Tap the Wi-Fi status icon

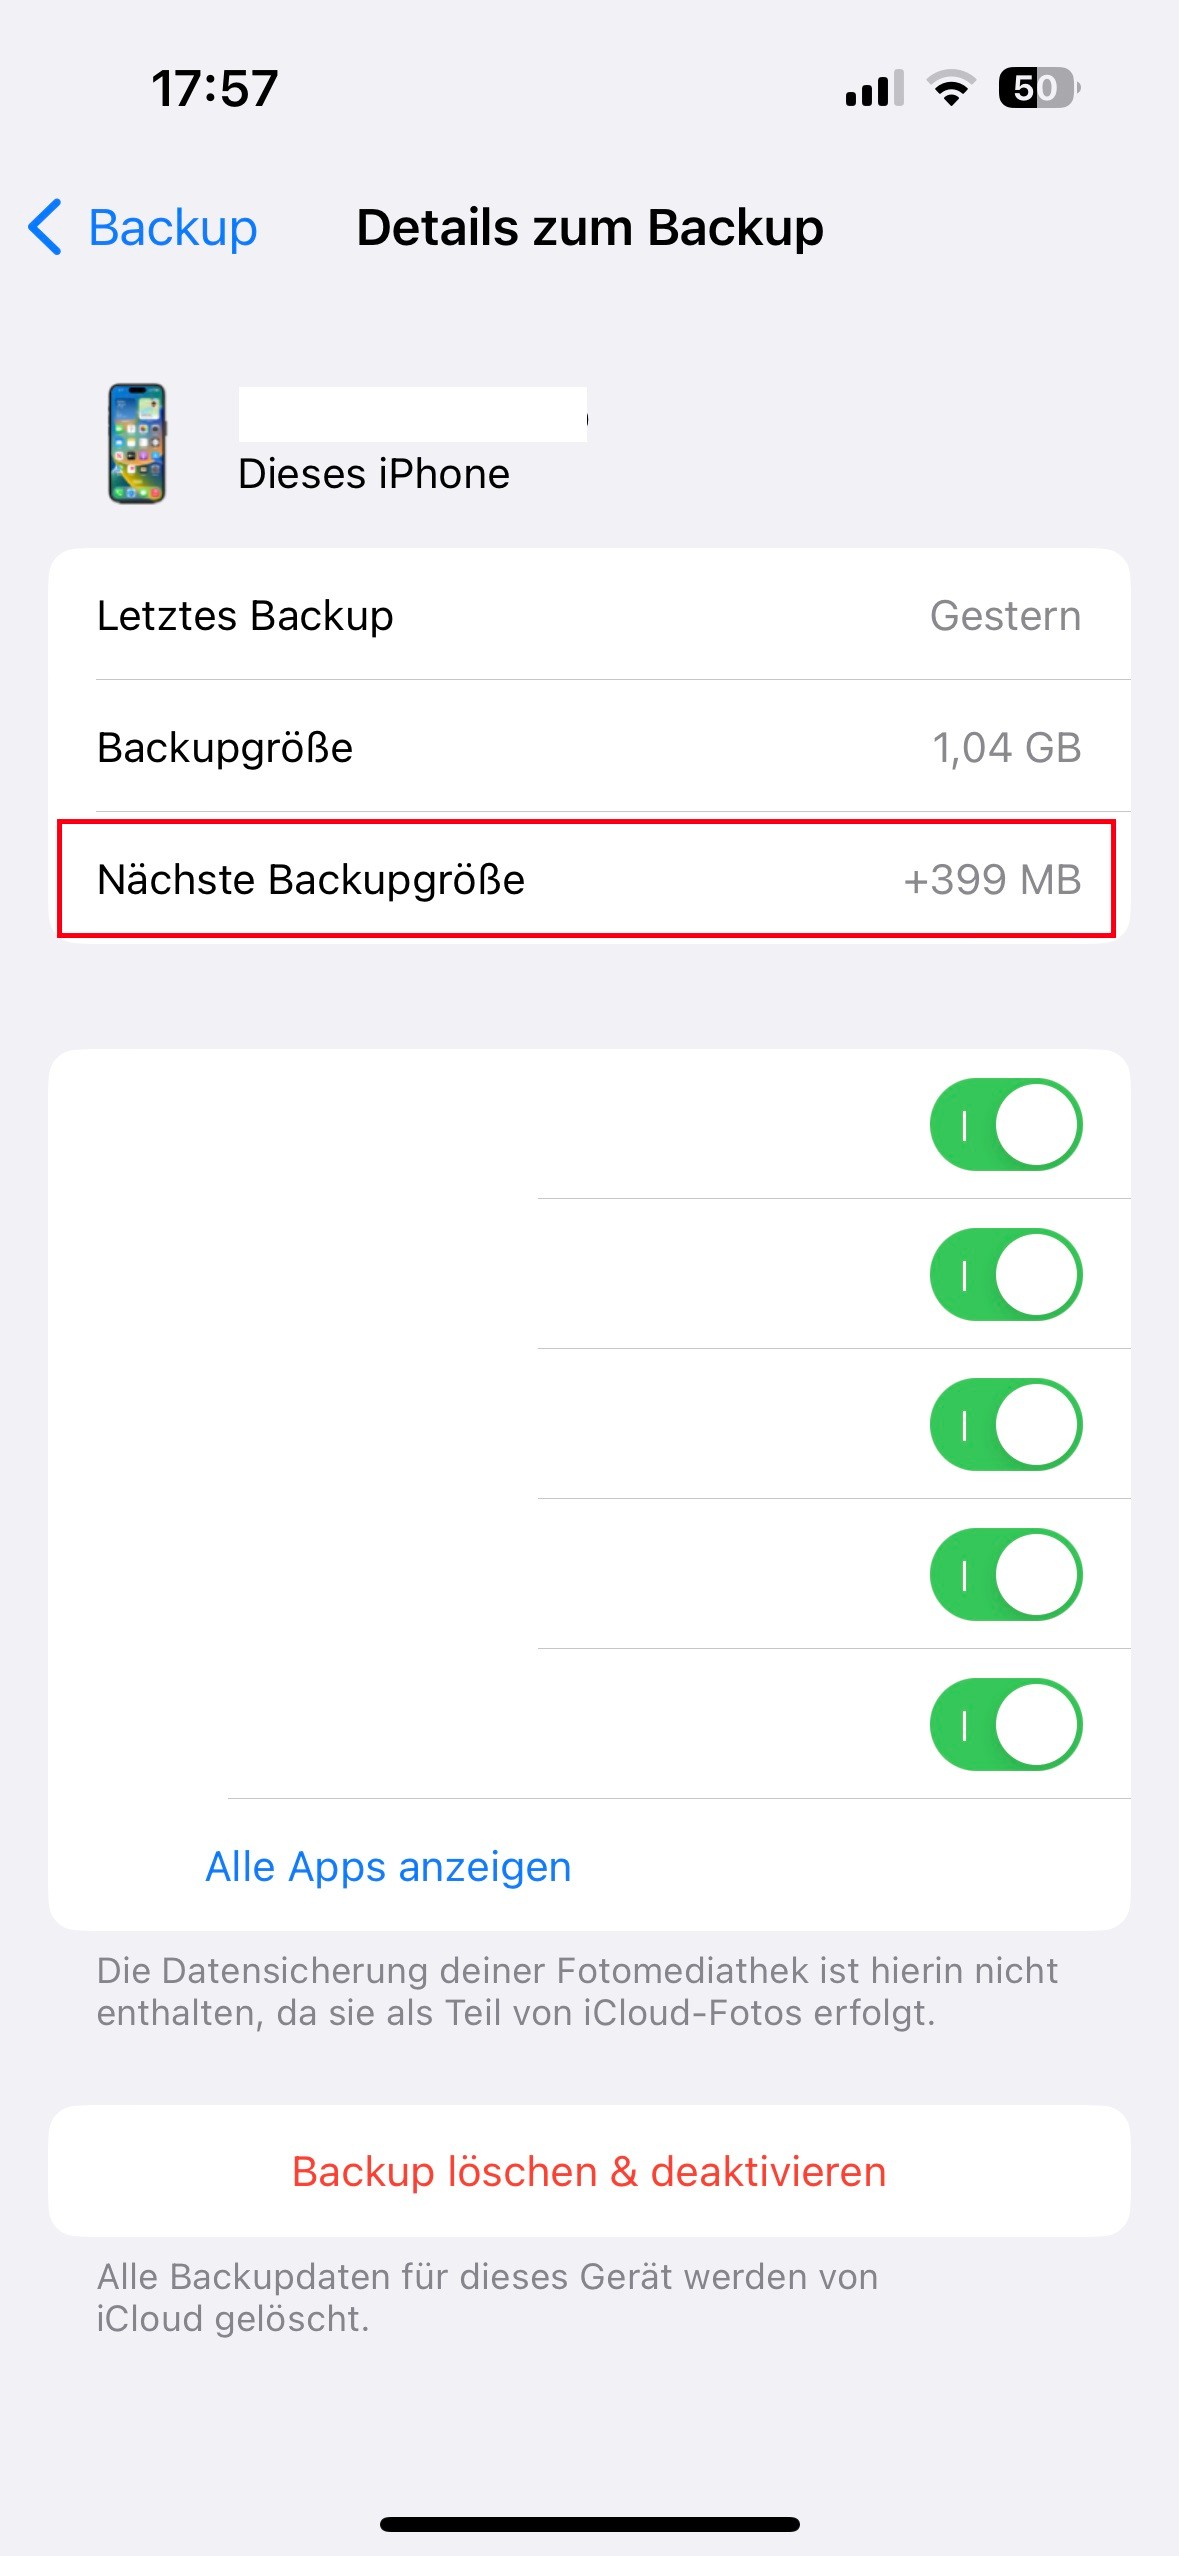point(950,89)
